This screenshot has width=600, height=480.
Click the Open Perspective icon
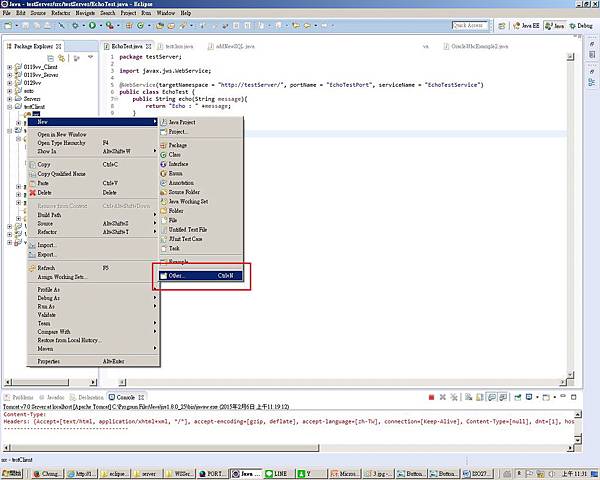click(x=502, y=26)
